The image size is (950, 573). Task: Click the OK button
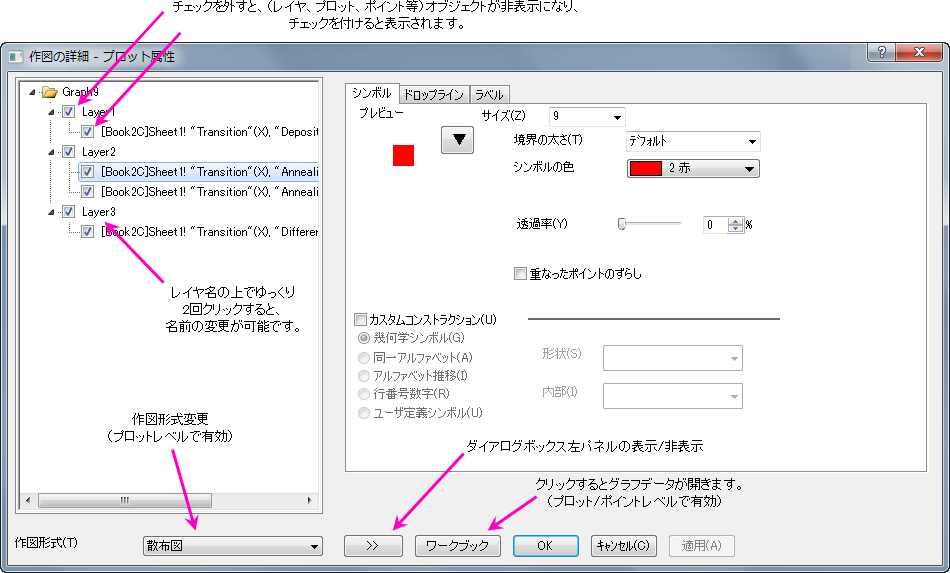pos(545,546)
